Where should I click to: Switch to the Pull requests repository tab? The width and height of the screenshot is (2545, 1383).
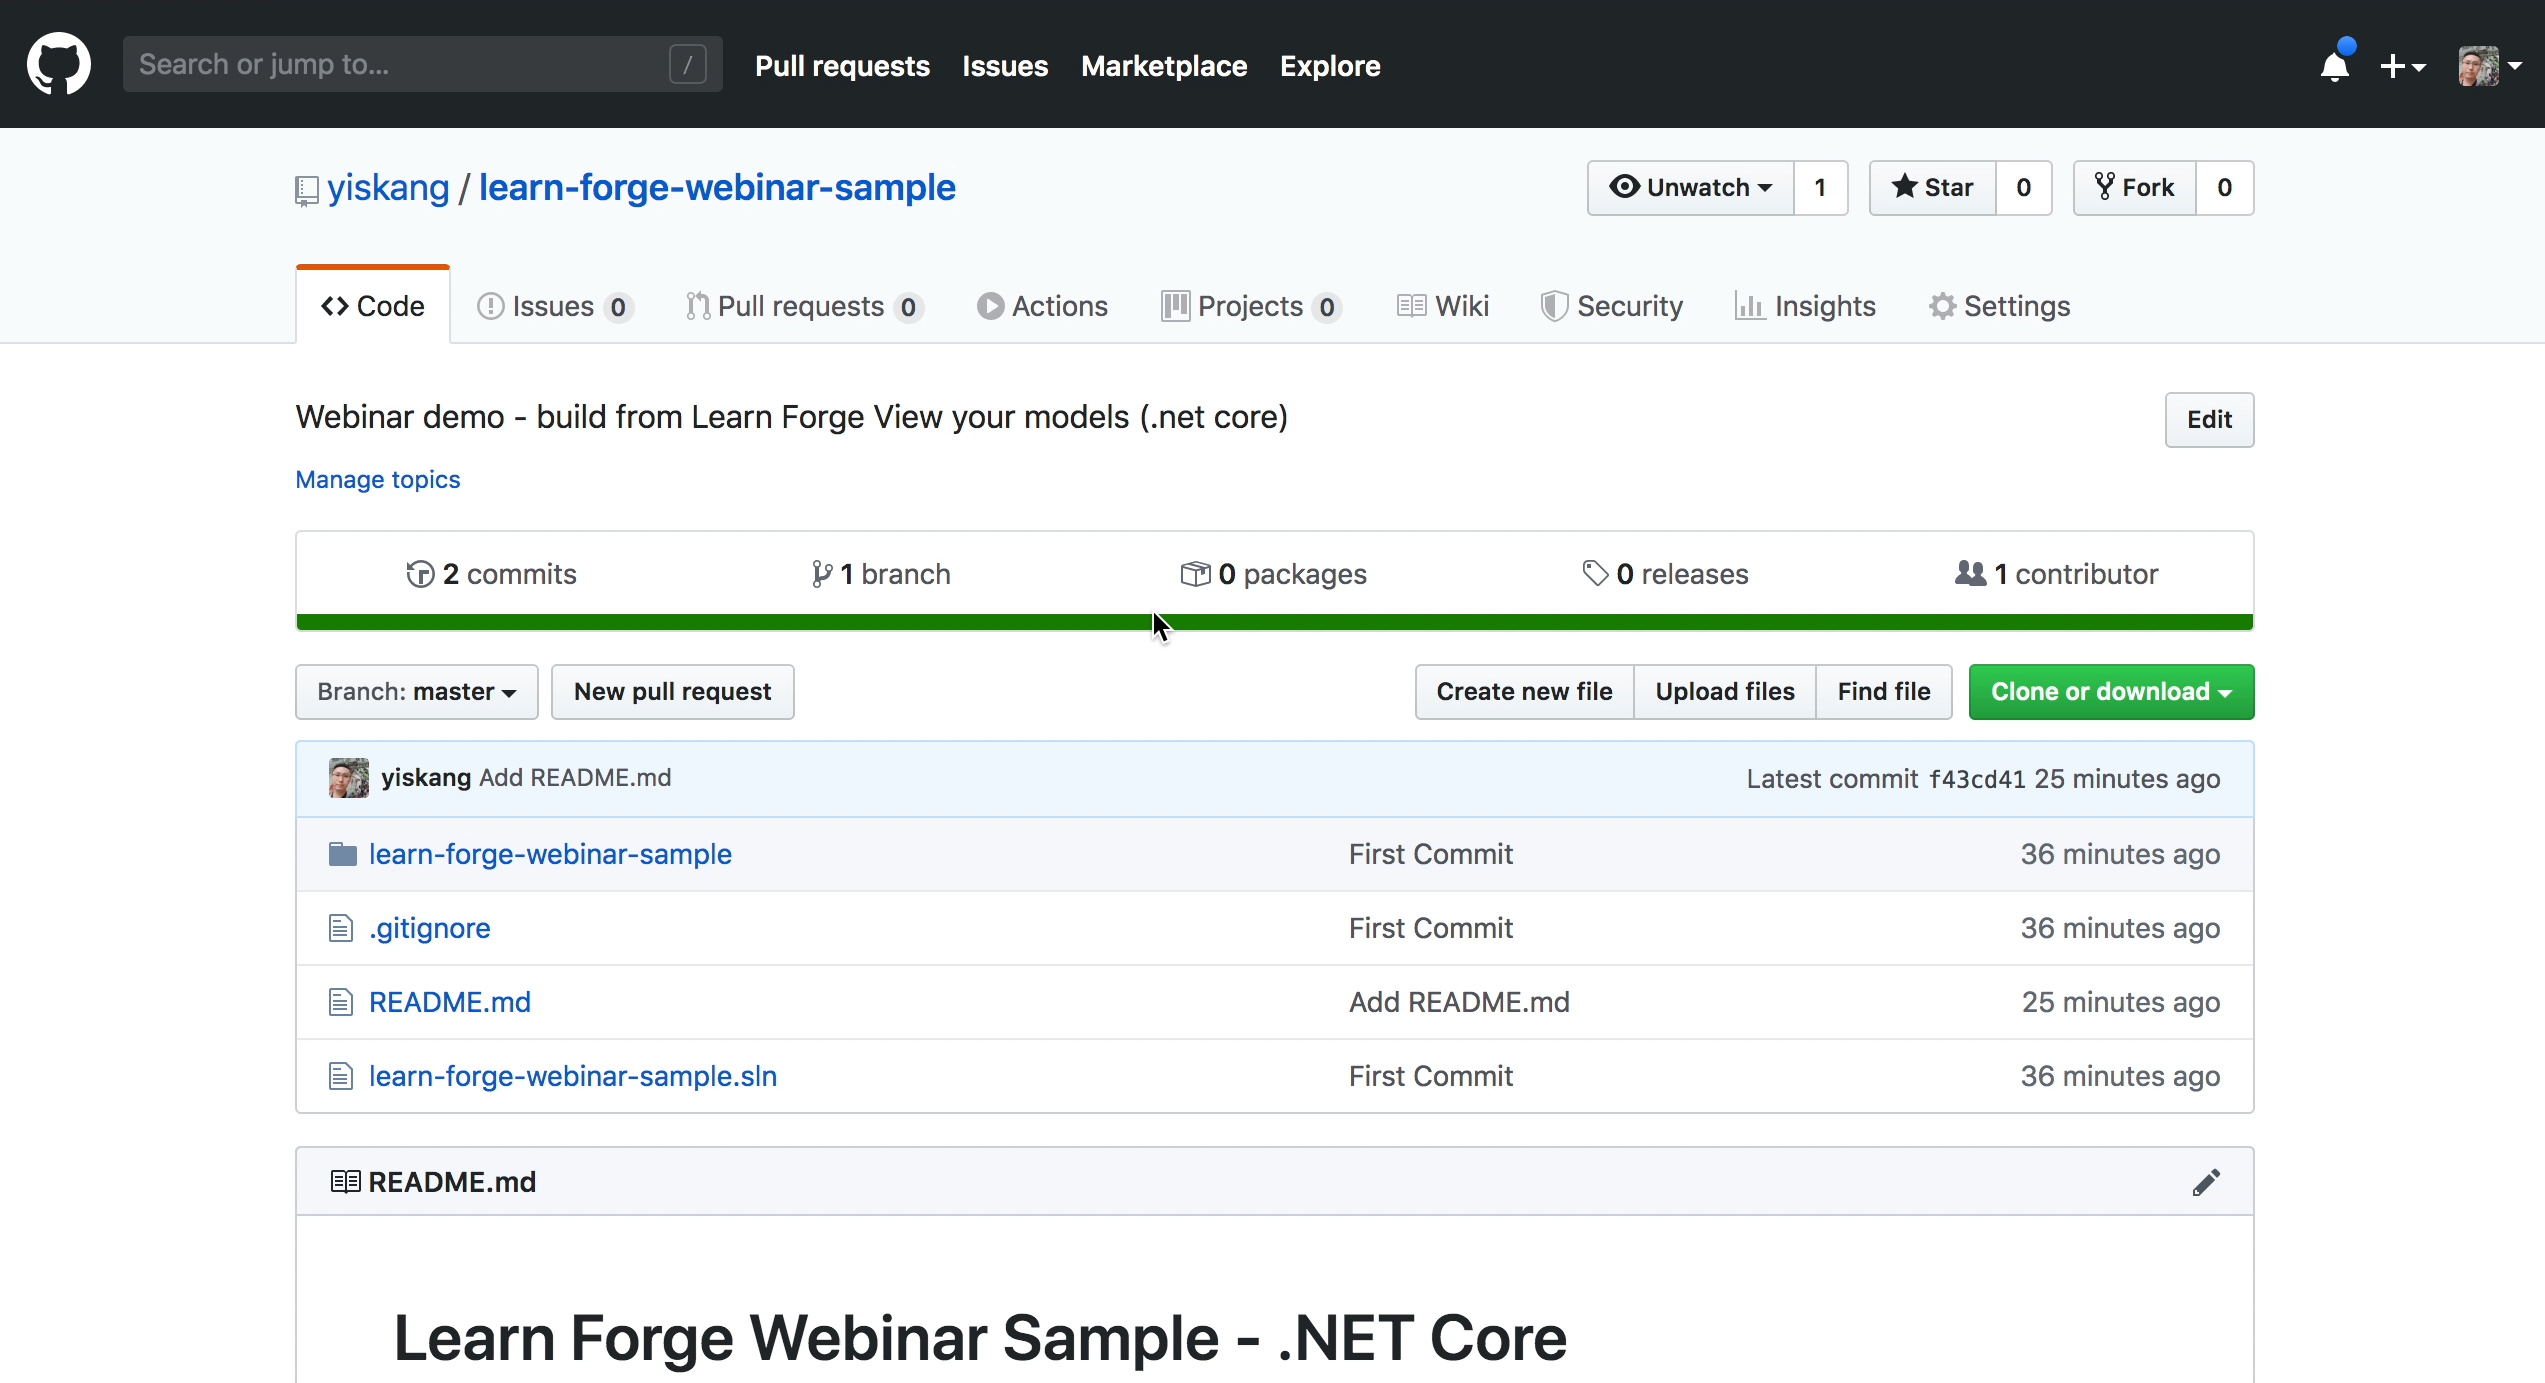pos(805,306)
